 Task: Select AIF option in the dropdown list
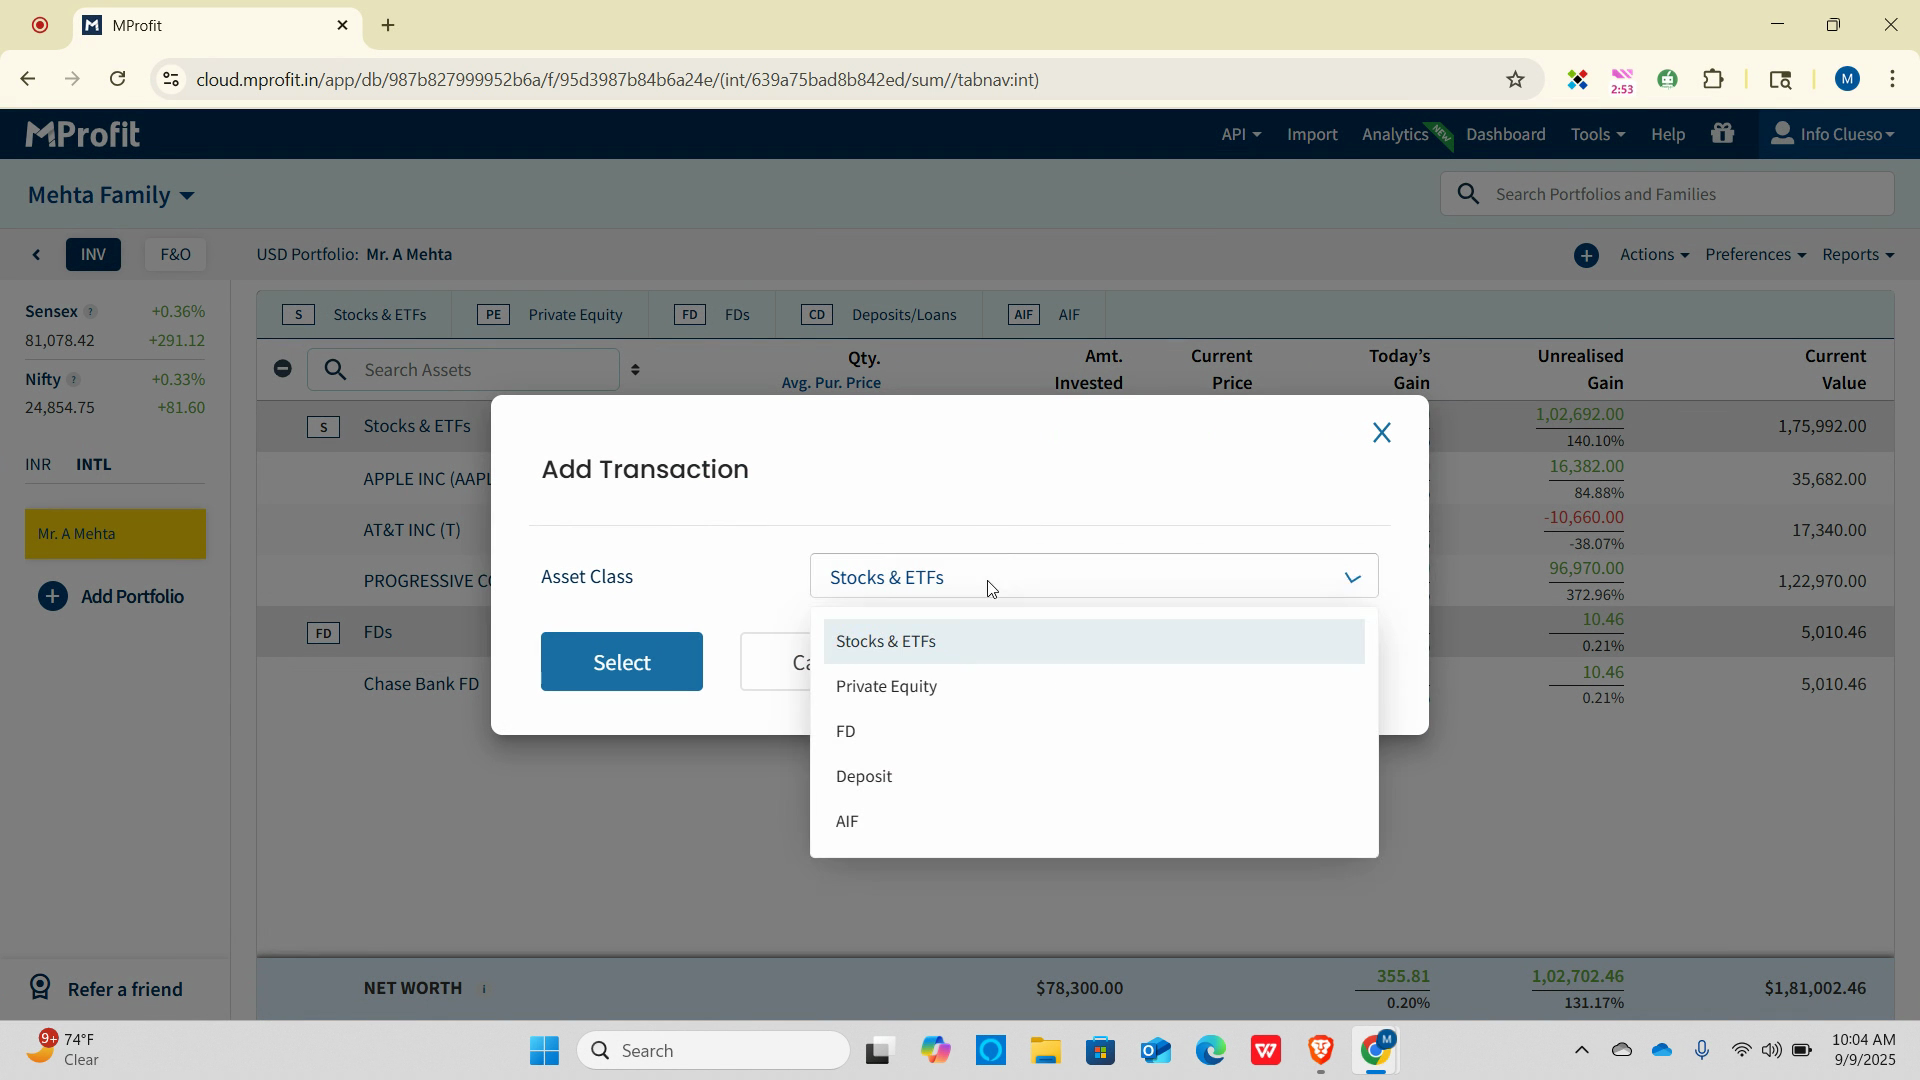(847, 822)
